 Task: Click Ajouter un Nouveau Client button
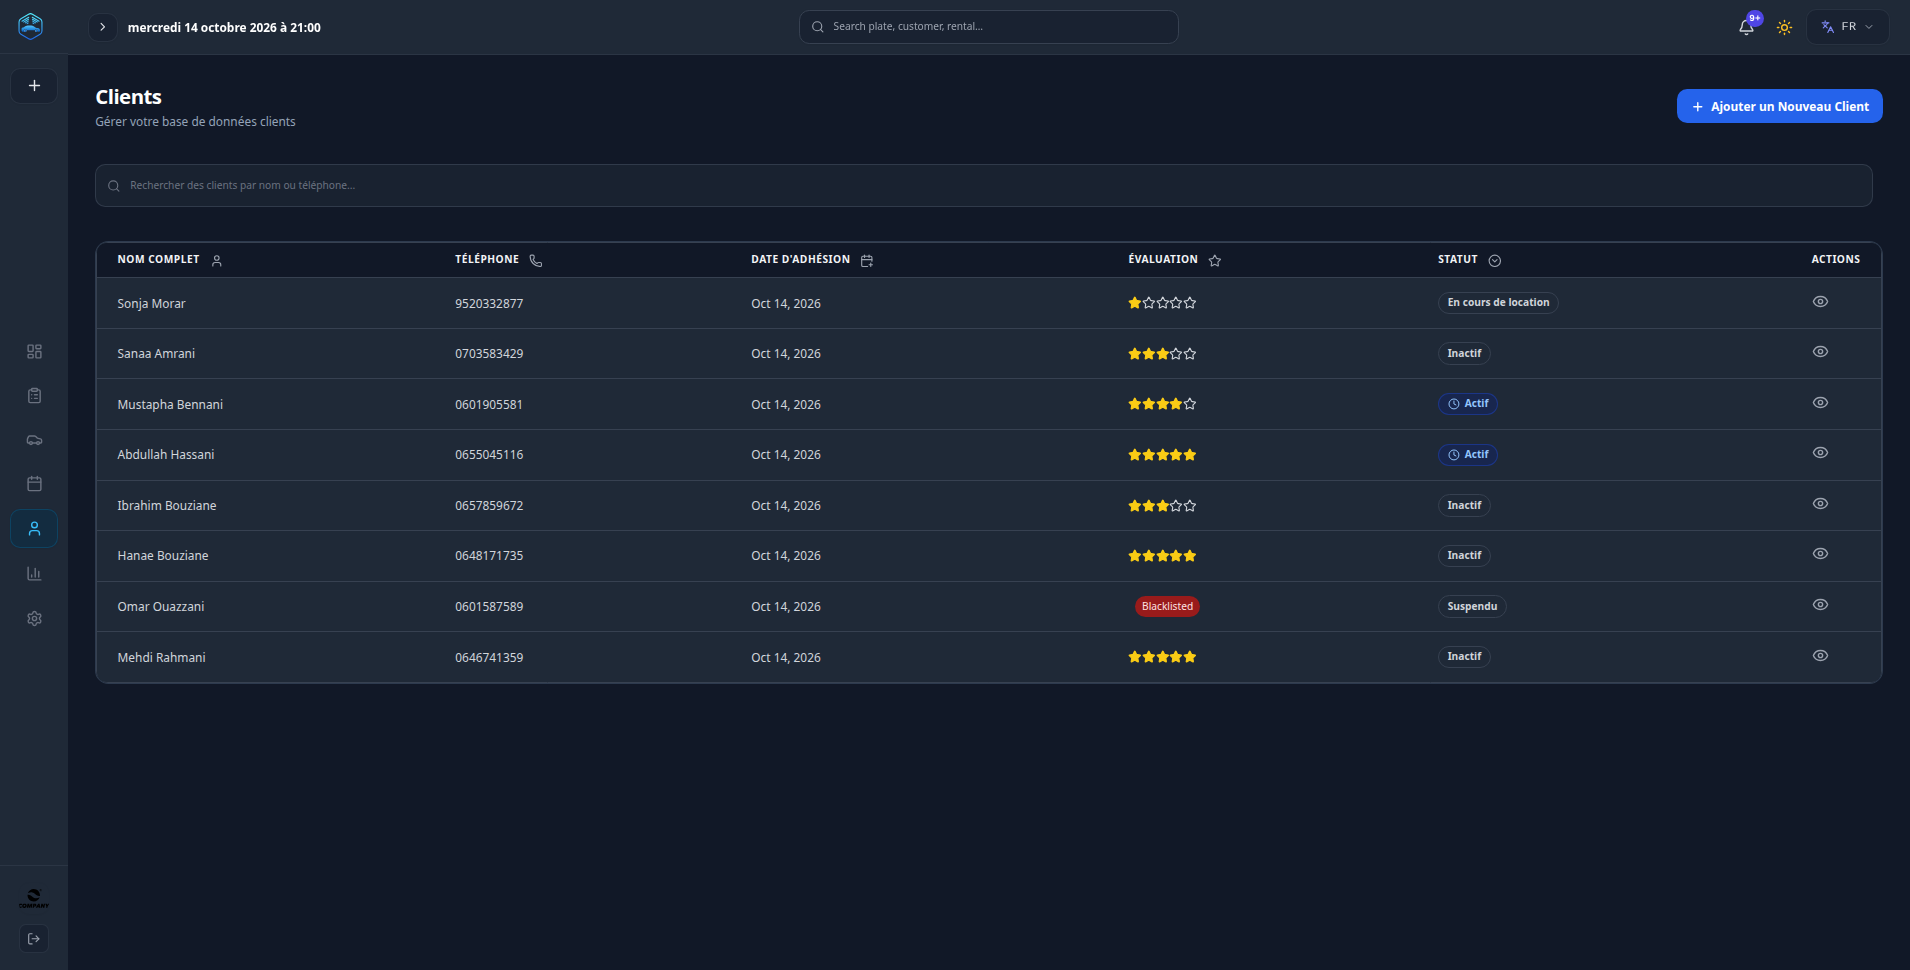(x=1779, y=106)
